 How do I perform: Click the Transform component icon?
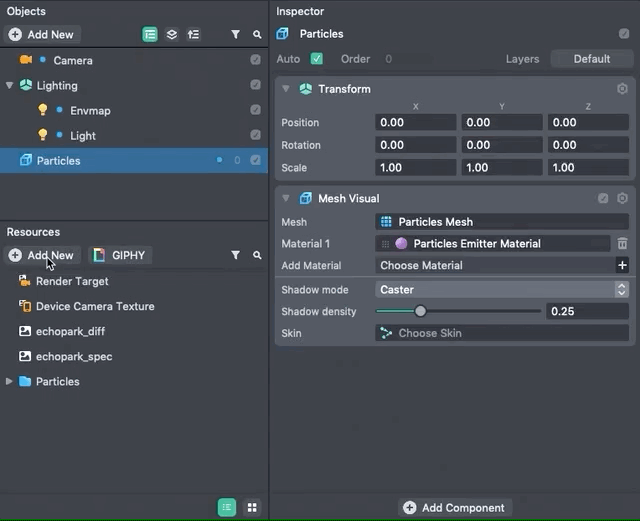click(x=306, y=89)
